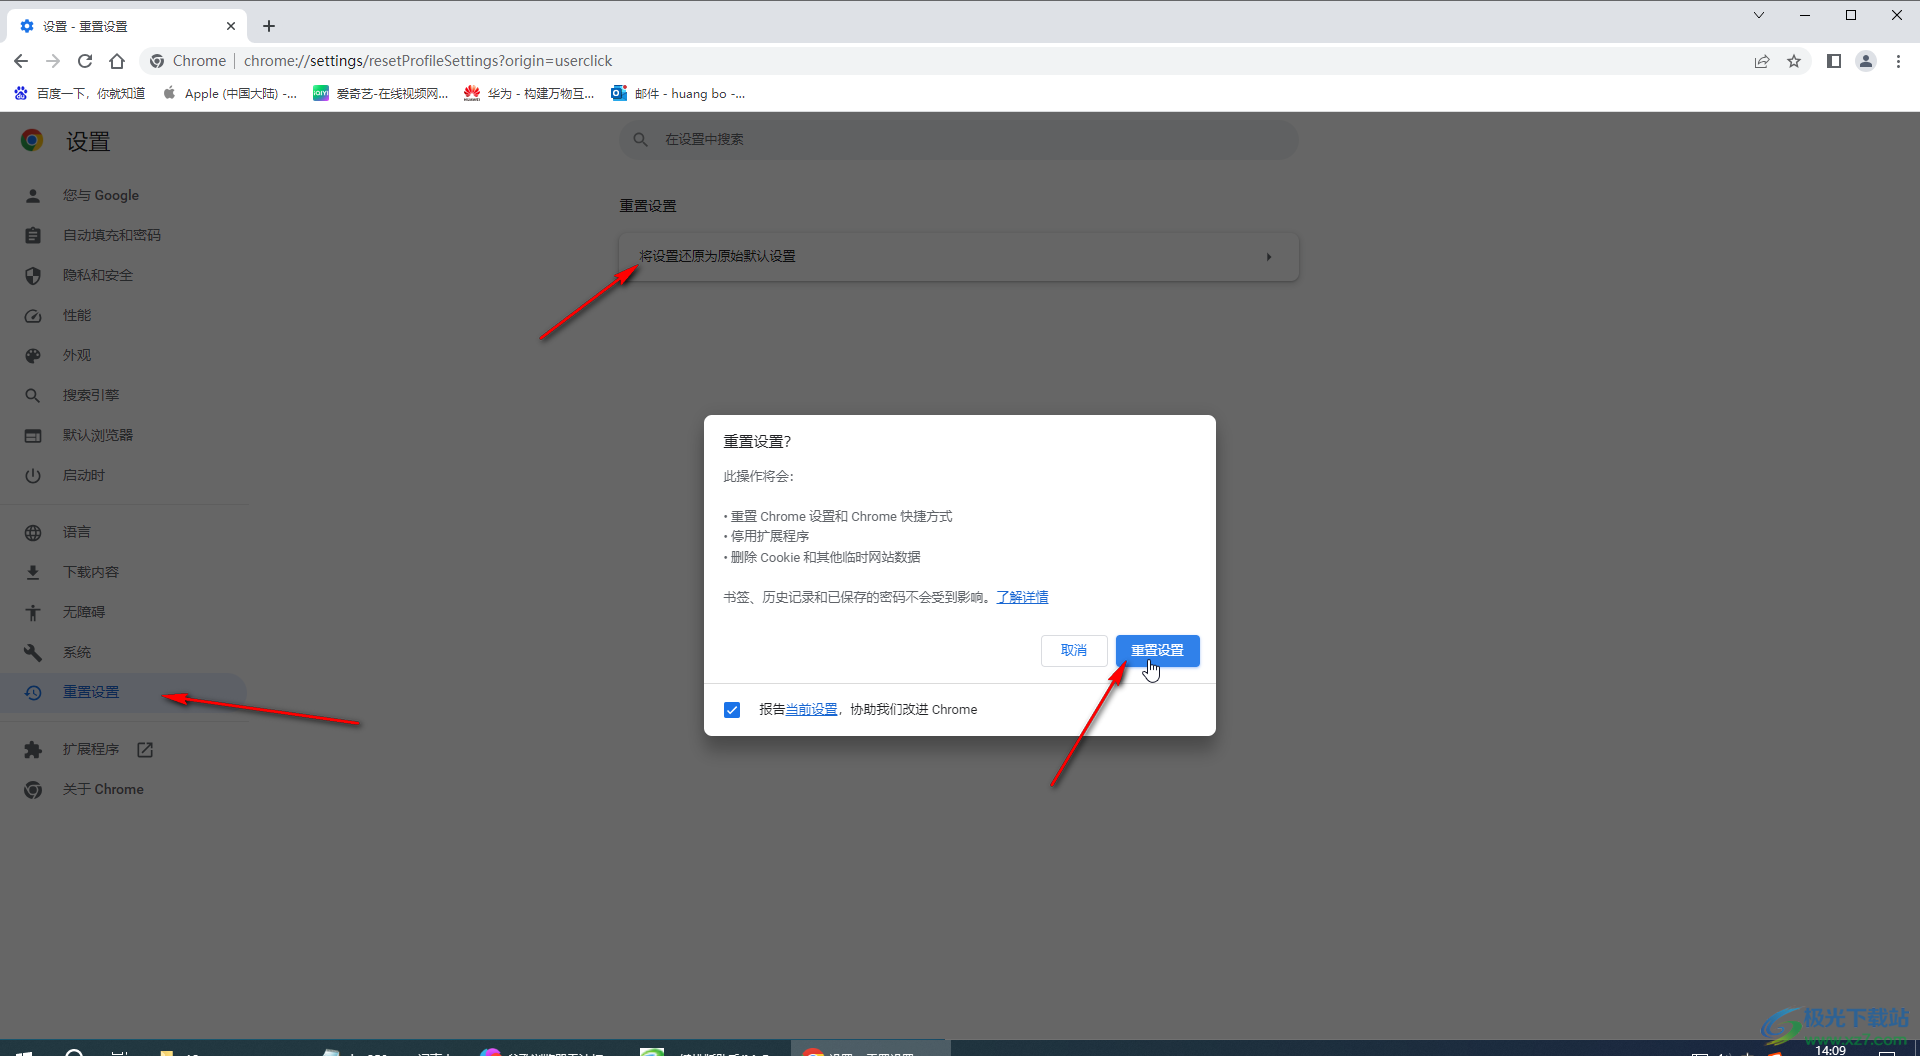Screen dimensions: 1920x1056
Task: Click the Chrome logo beside 设置
Action: point(32,140)
